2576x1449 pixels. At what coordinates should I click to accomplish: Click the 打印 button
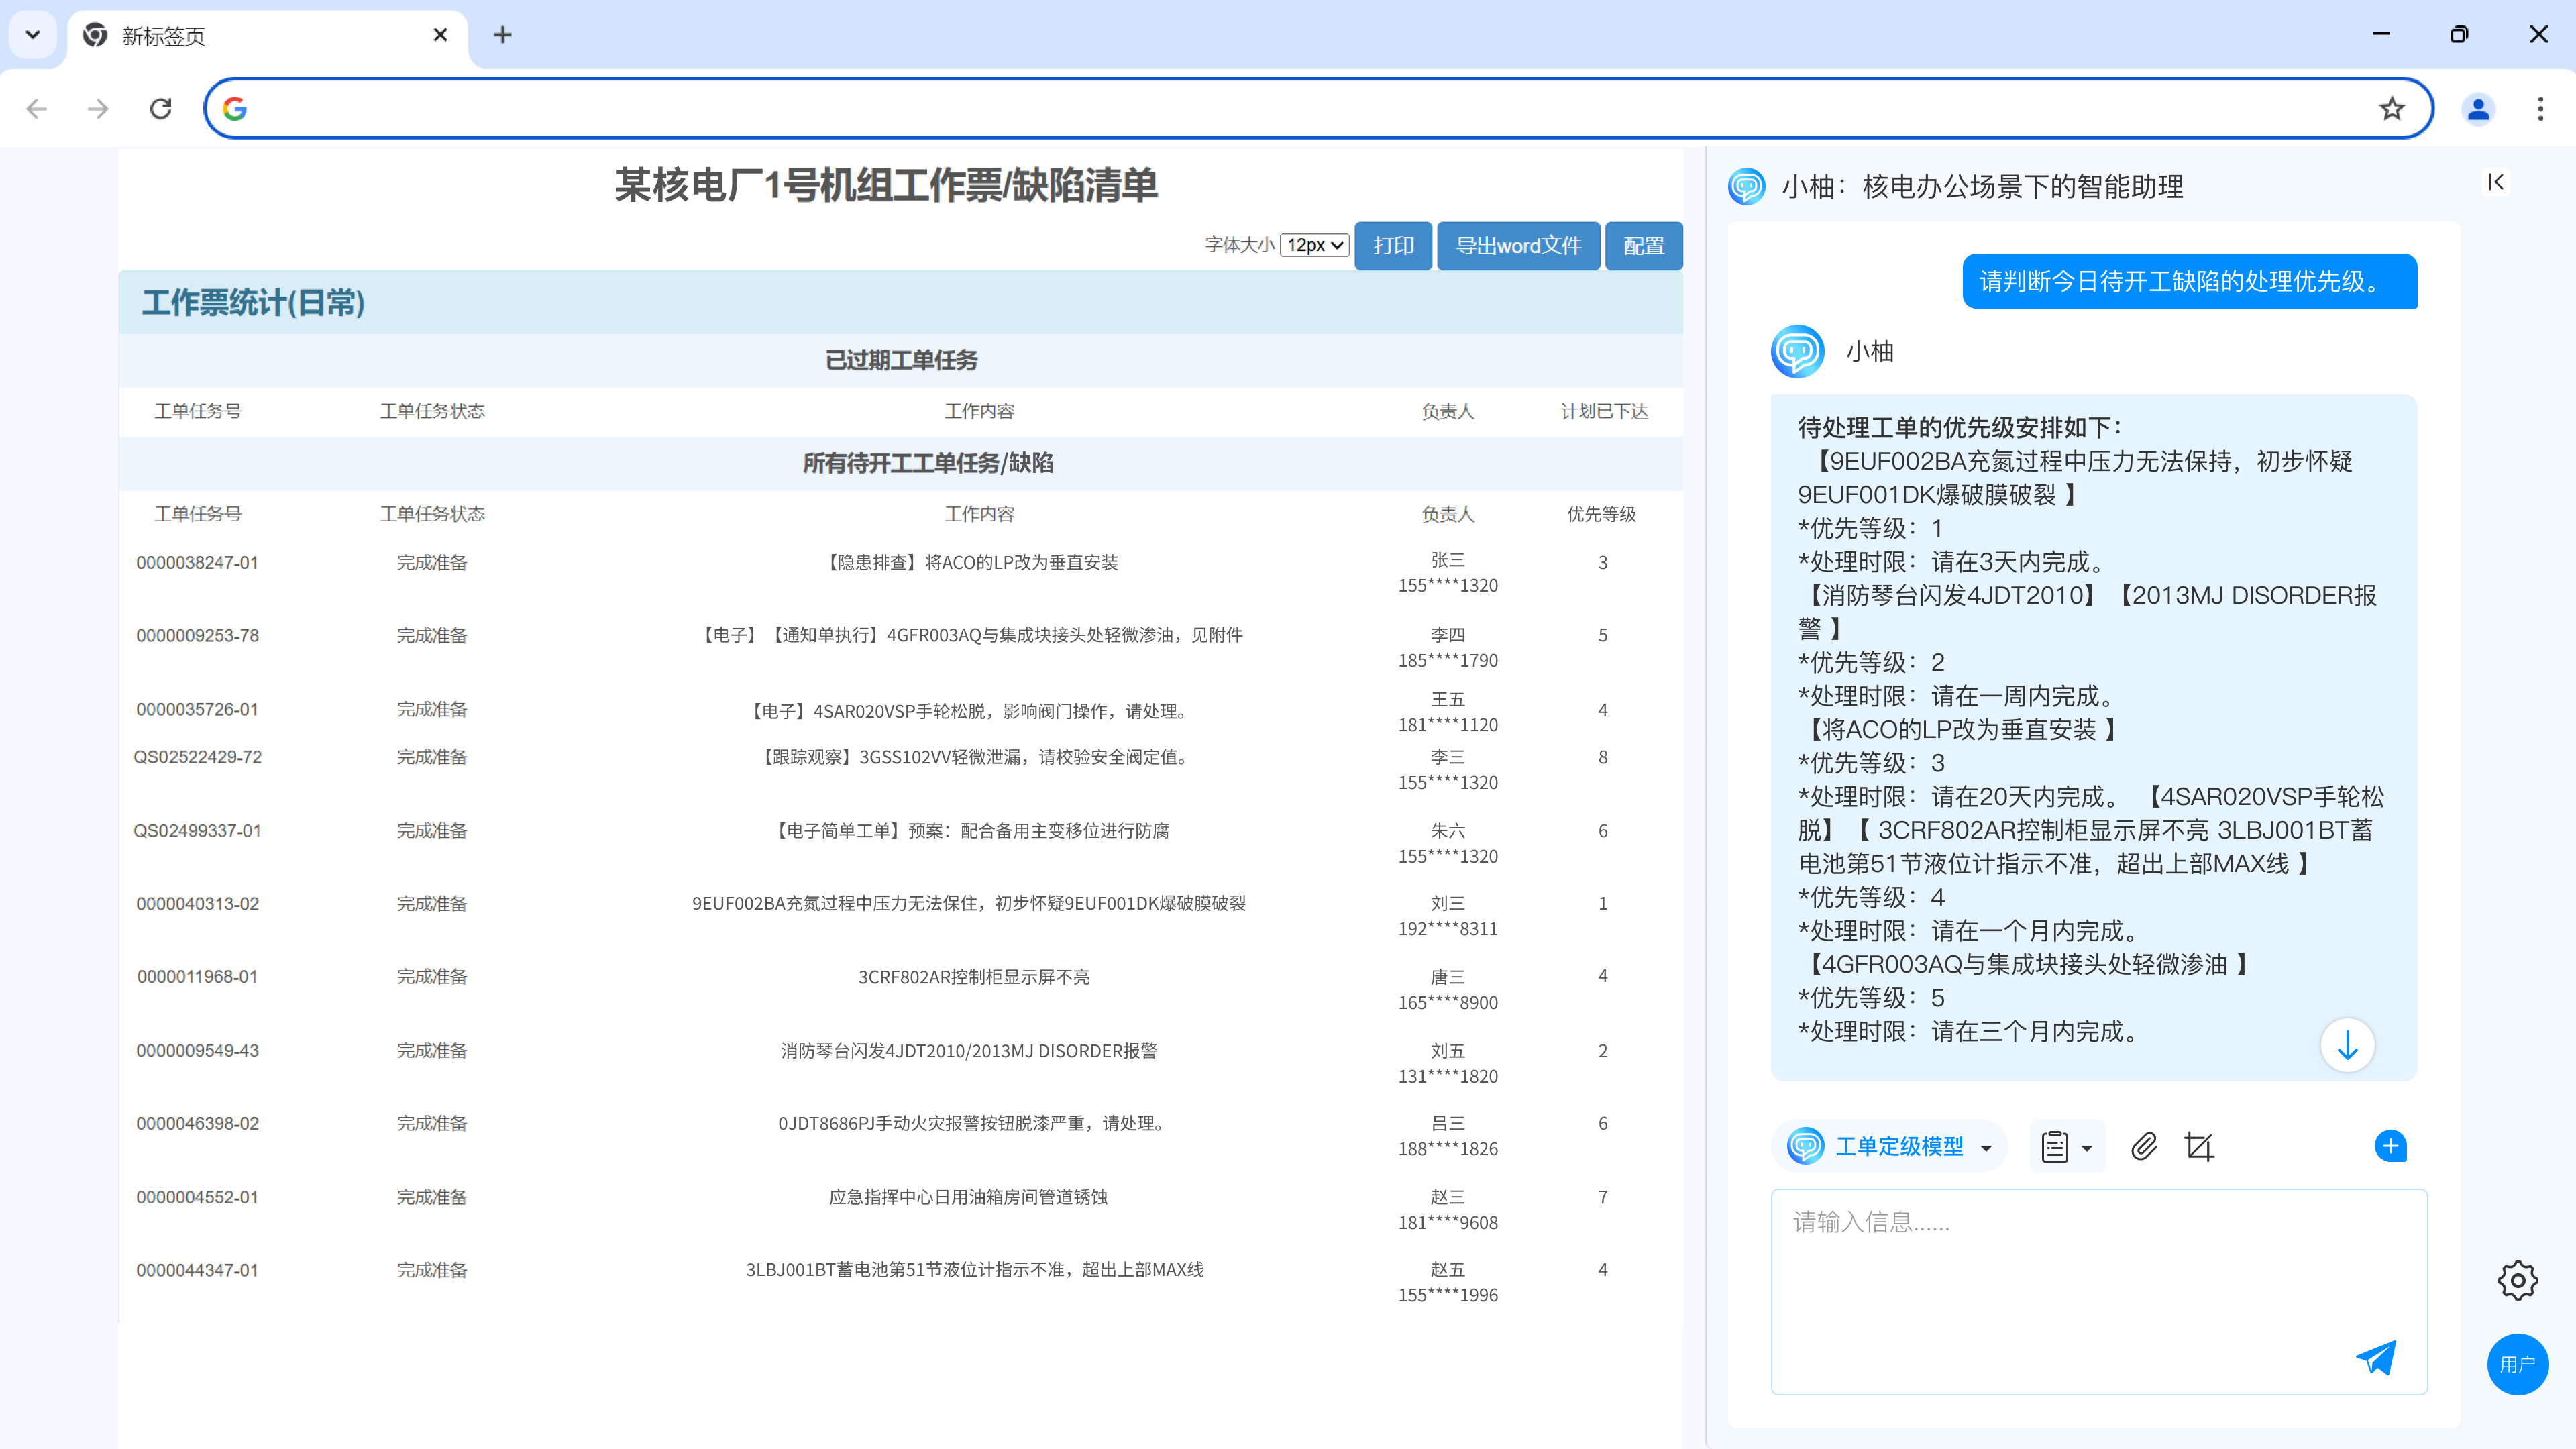coord(1393,245)
